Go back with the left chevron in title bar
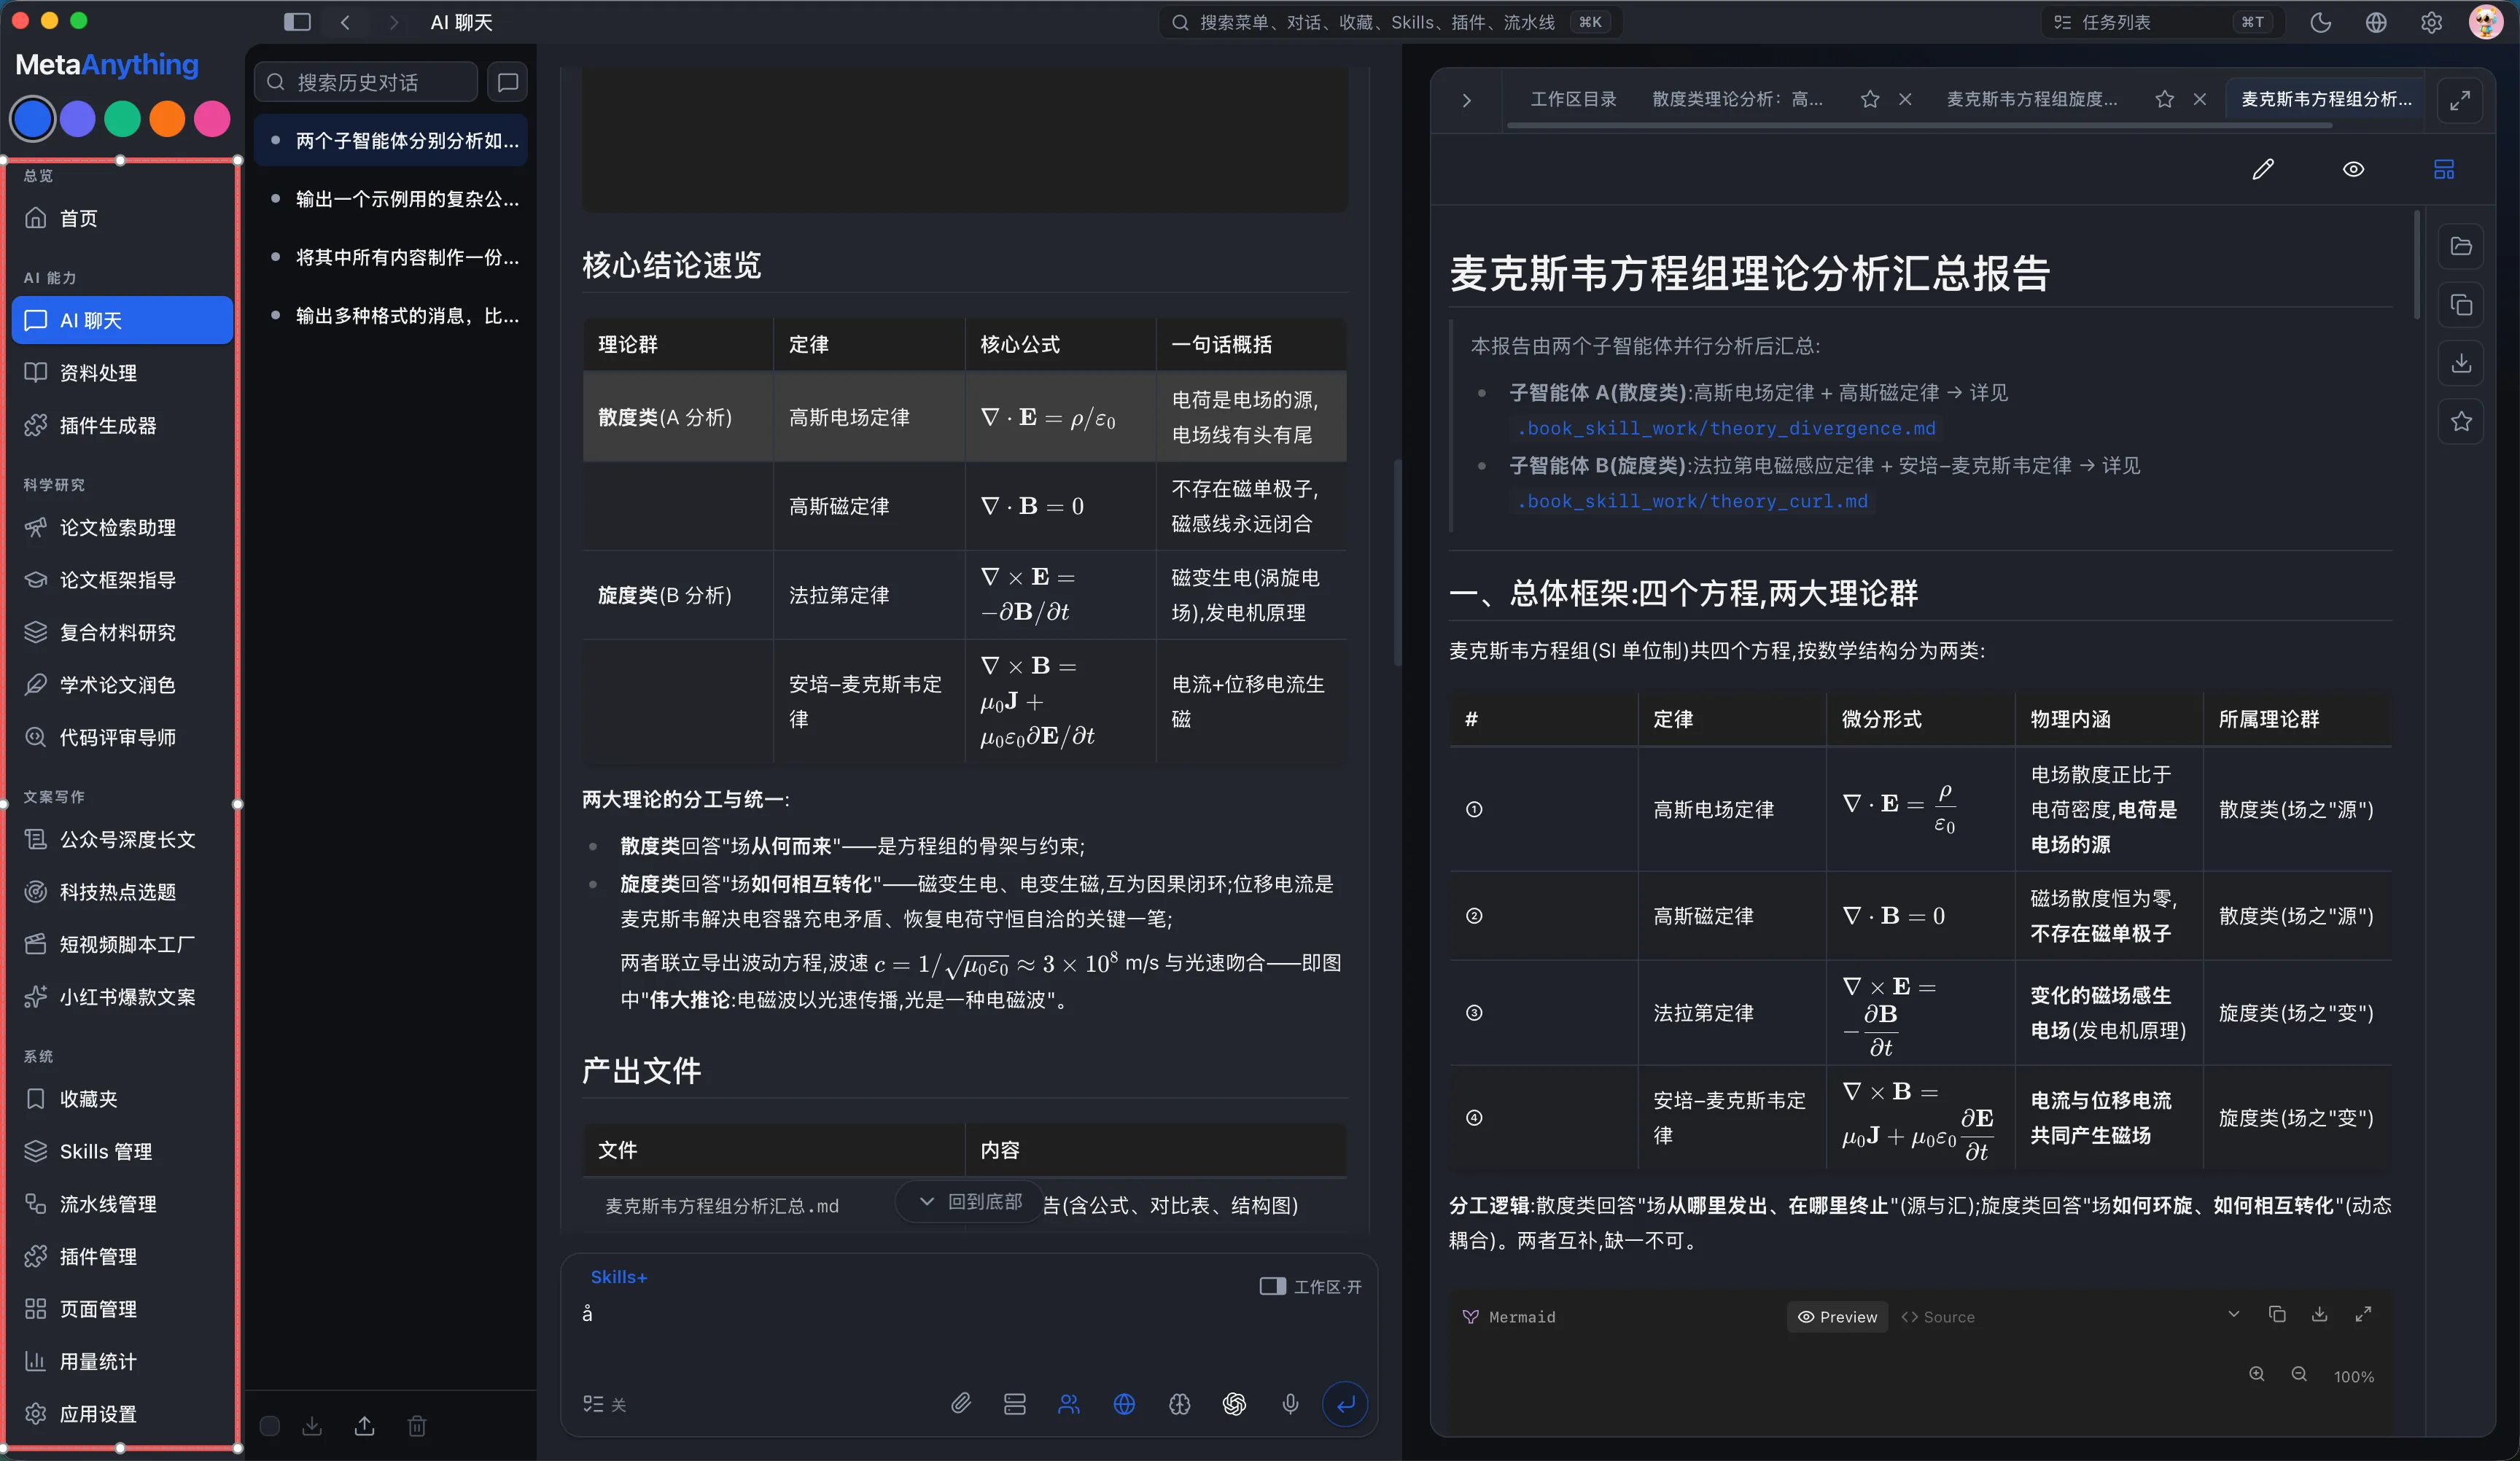The image size is (2520, 1461). point(345,22)
